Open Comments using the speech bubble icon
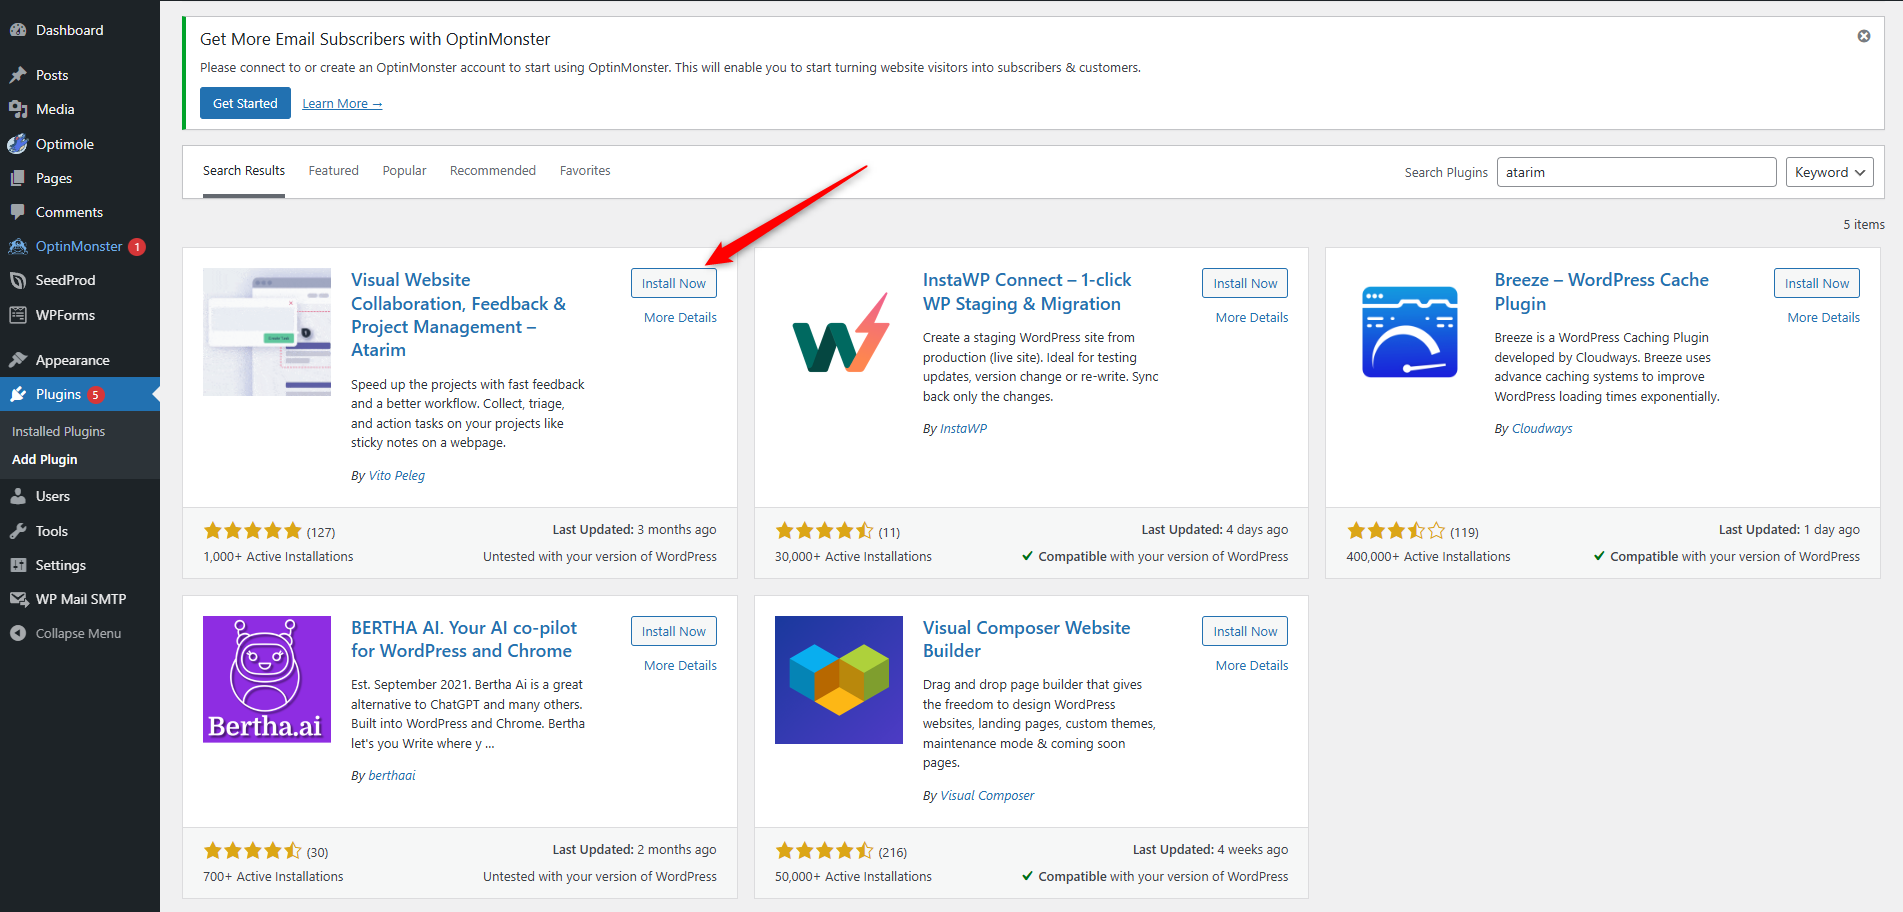Viewport: 1903px width, 912px height. (x=18, y=212)
